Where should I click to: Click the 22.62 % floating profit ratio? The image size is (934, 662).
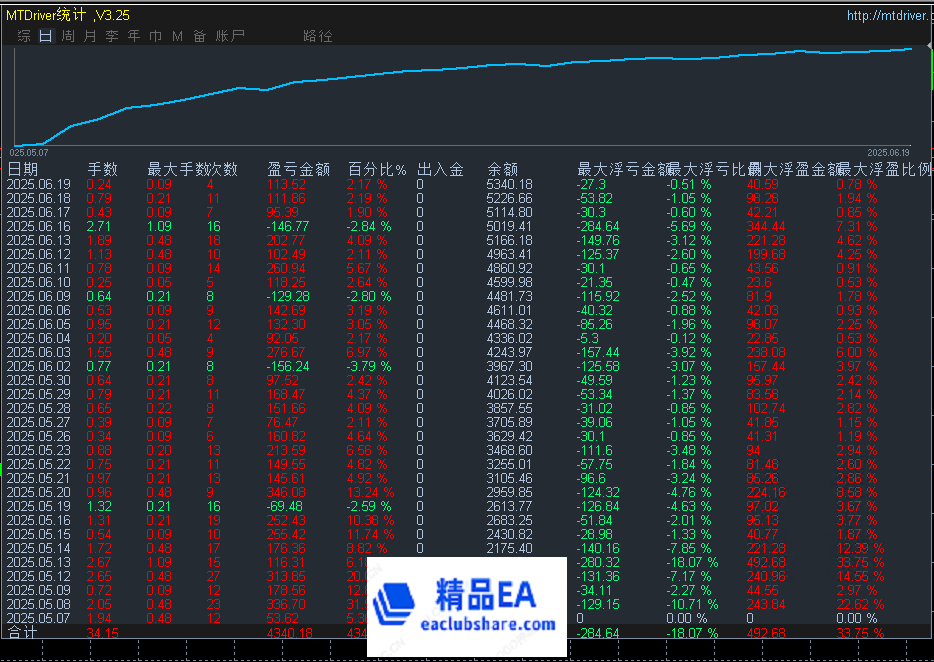(x=861, y=604)
